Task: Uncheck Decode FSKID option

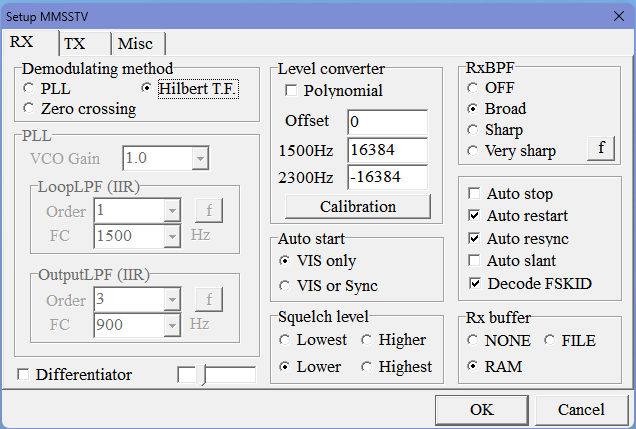Action: pyautogui.click(x=476, y=283)
